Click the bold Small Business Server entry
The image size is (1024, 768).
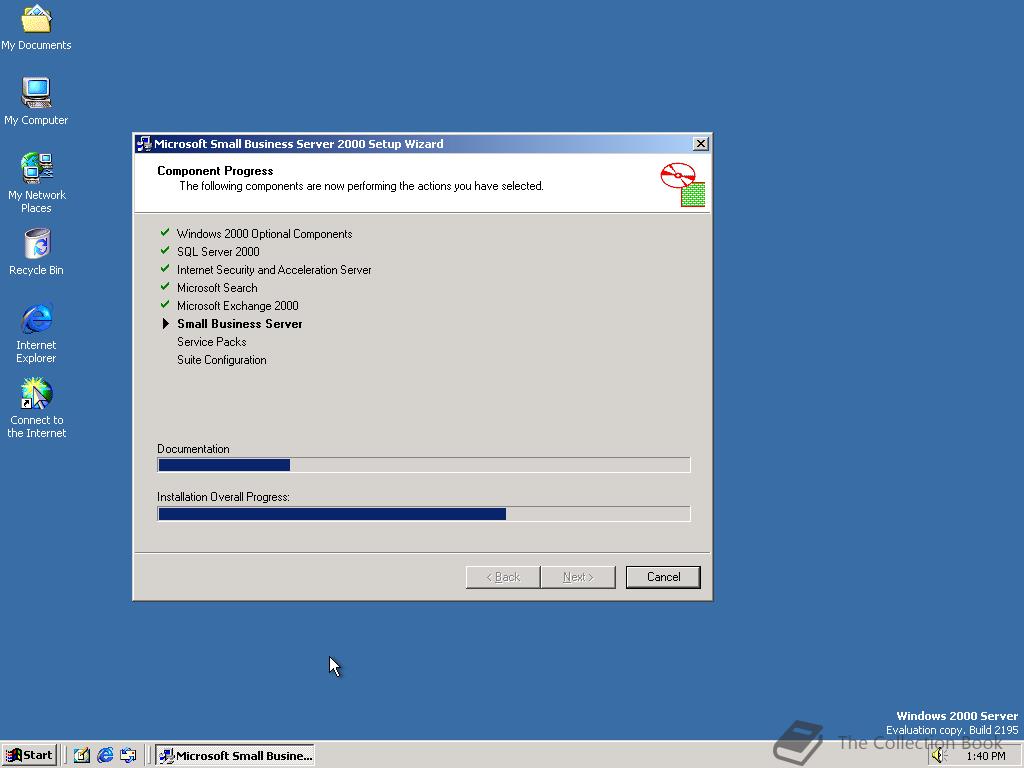[240, 324]
